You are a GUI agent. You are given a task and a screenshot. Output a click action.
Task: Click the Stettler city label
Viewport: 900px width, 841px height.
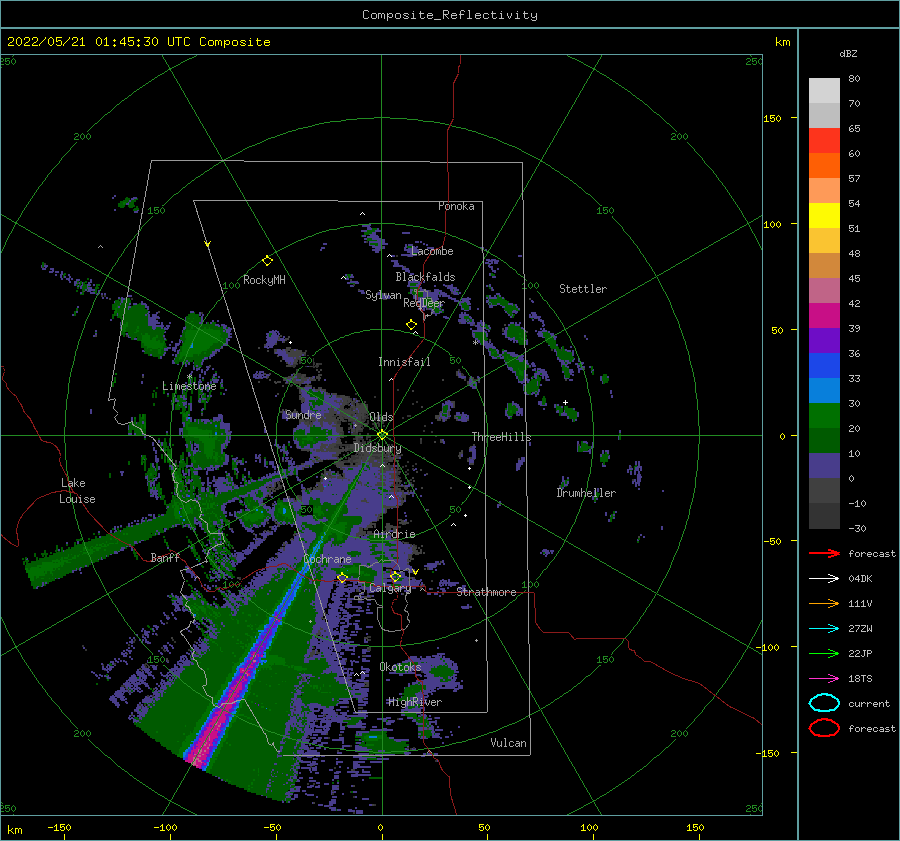(x=583, y=289)
